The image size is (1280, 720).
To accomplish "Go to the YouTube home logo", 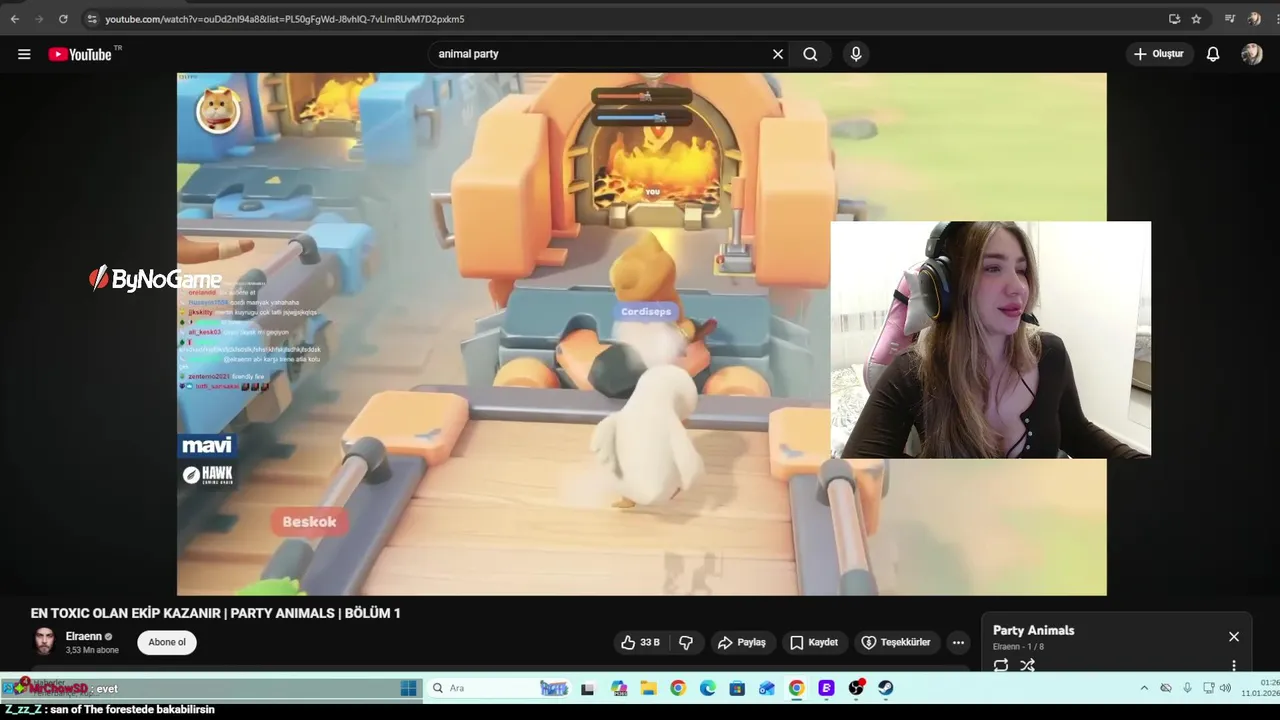I will (80, 54).
